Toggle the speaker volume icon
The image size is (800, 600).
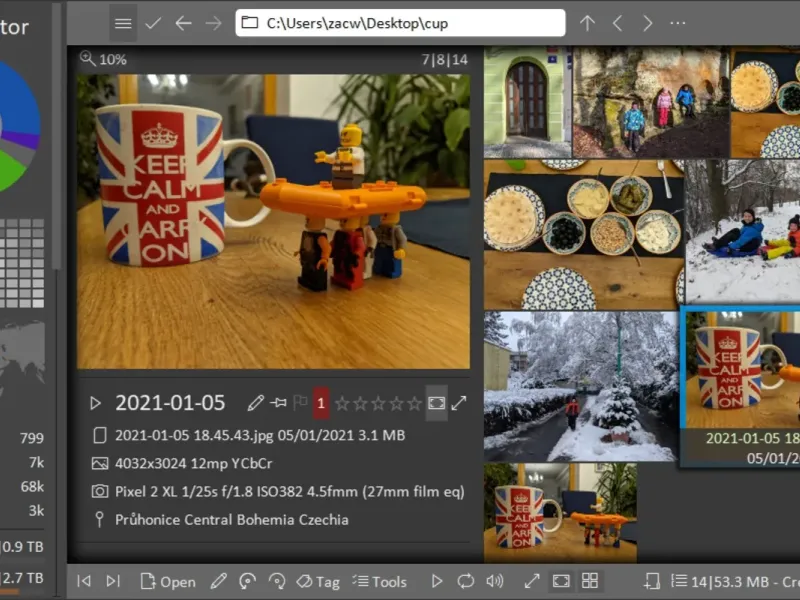tap(495, 581)
